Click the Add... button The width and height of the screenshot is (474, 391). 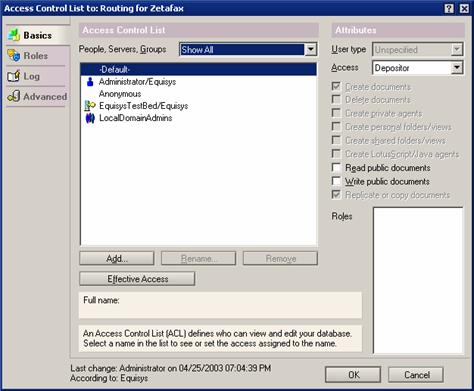(x=117, y=258)
